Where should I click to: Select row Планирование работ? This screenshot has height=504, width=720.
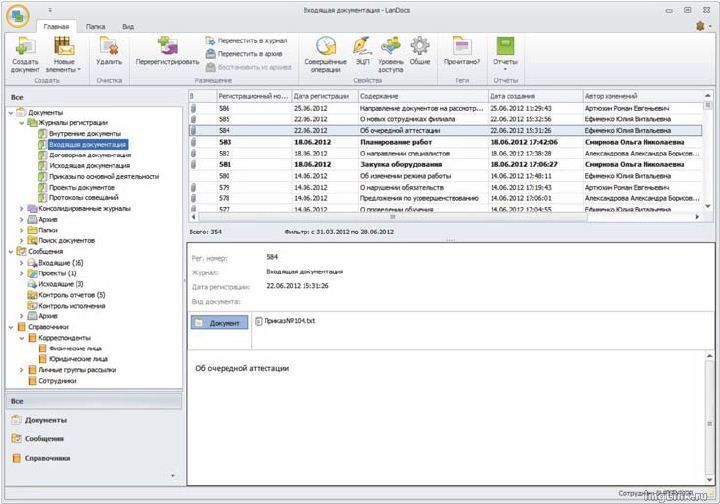(x=445, y=142)
